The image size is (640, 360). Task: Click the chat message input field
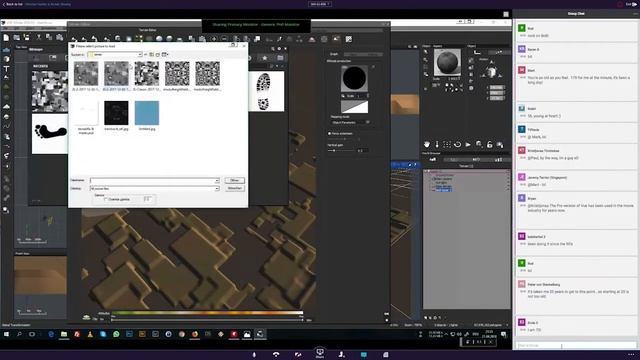coord(576,346)
